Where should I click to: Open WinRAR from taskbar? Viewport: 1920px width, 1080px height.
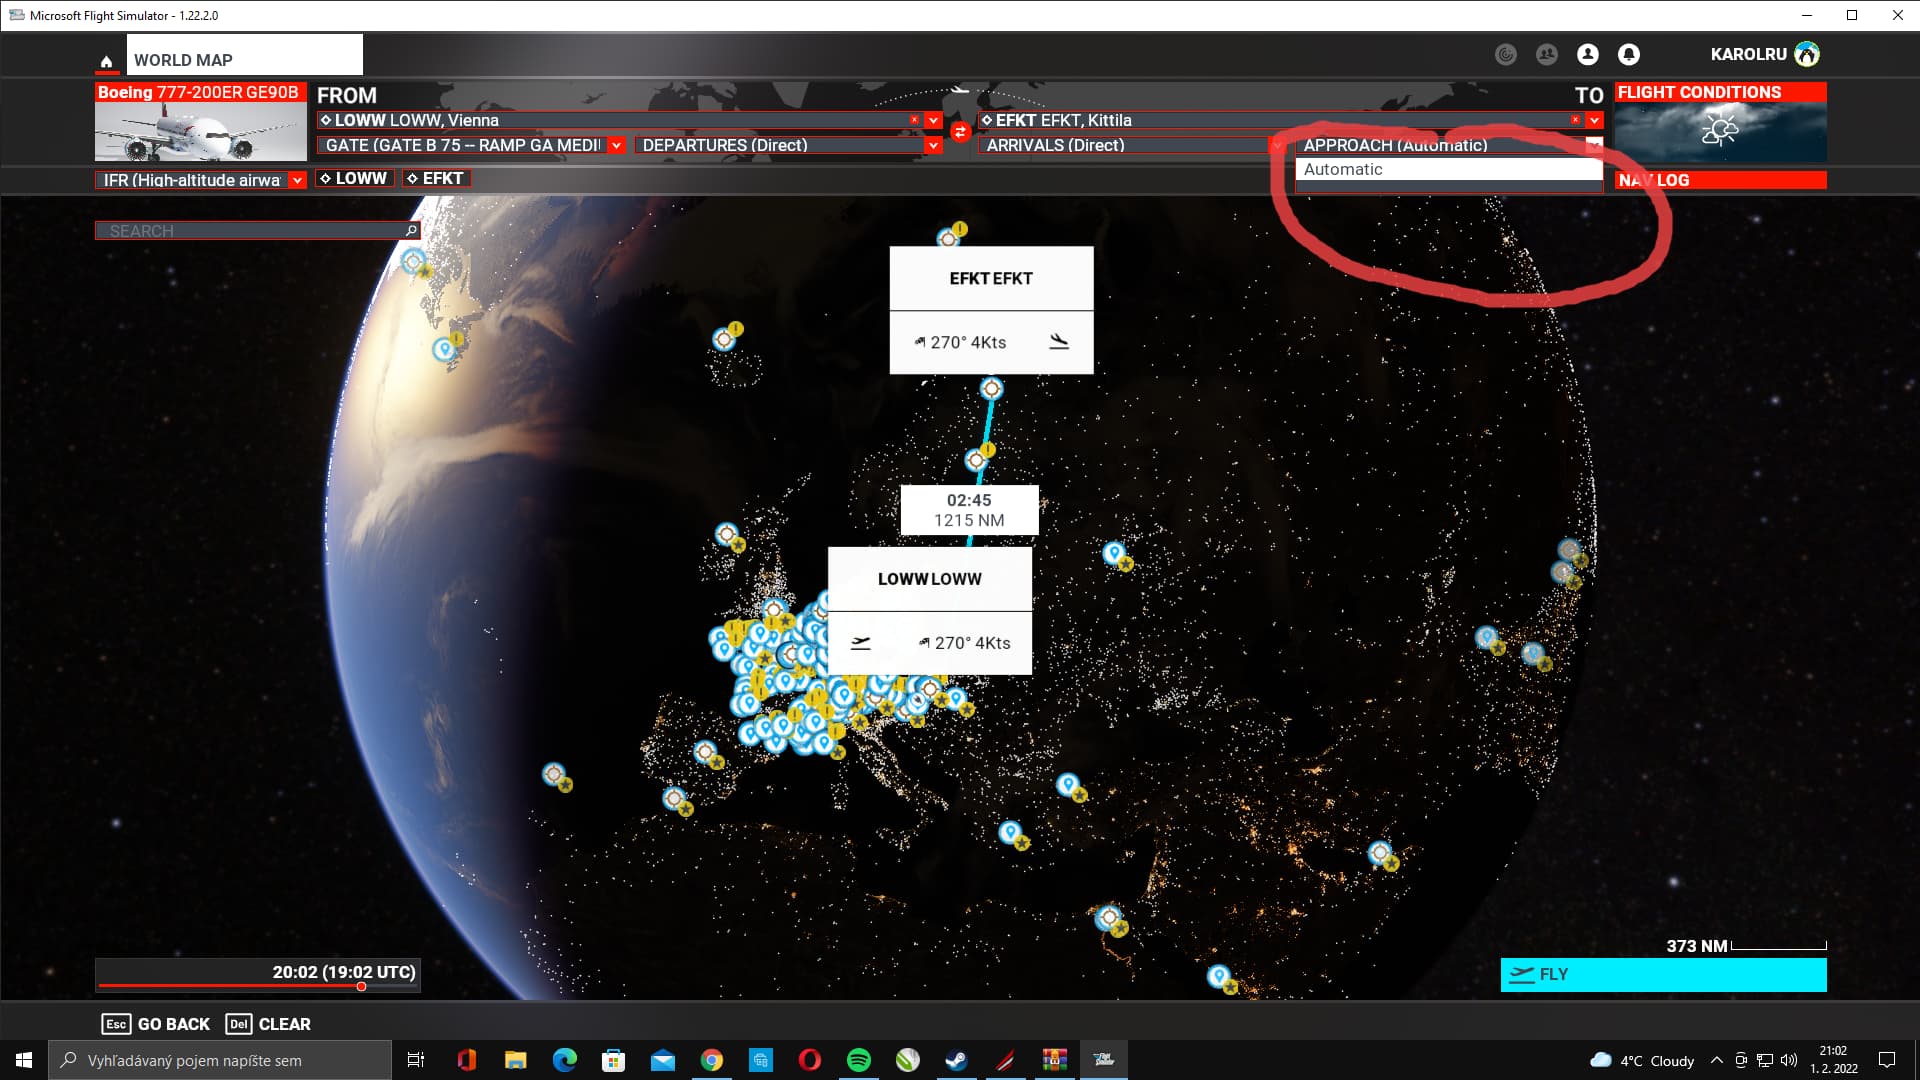click(1054, 1060)
